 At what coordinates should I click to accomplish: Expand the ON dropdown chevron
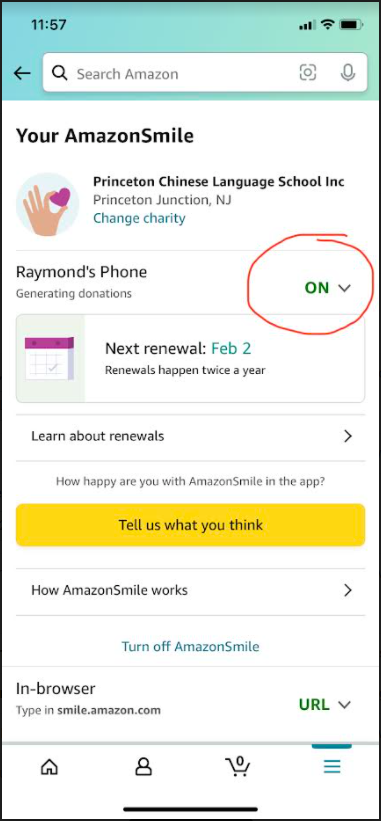tap(344, 287)
